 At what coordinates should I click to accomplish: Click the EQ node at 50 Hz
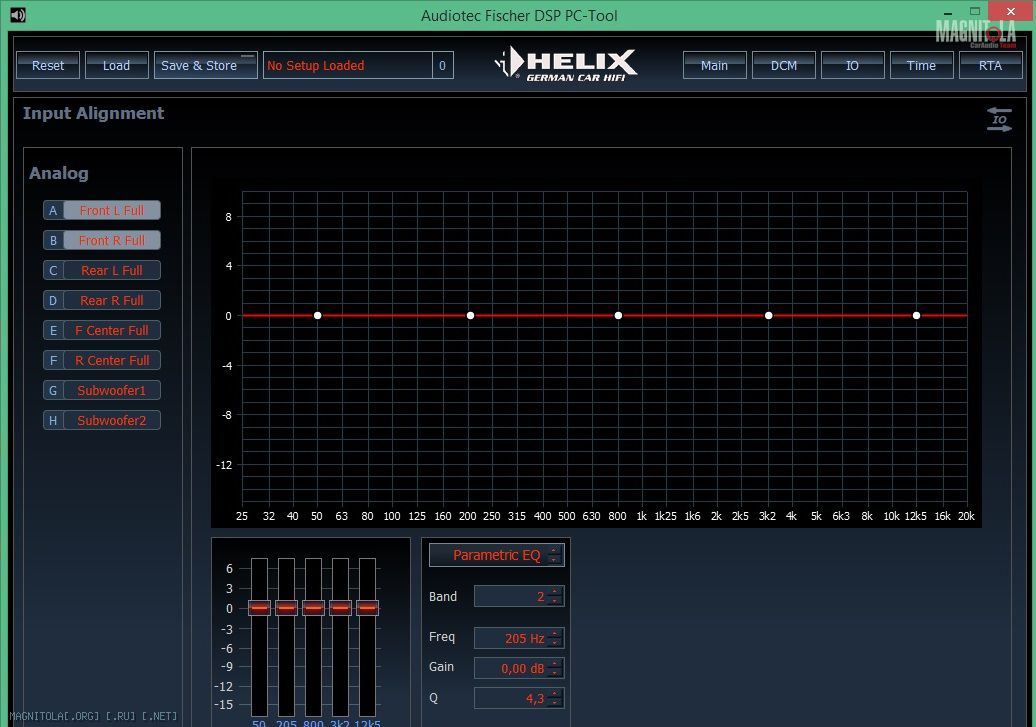click(x=318, y=315)
